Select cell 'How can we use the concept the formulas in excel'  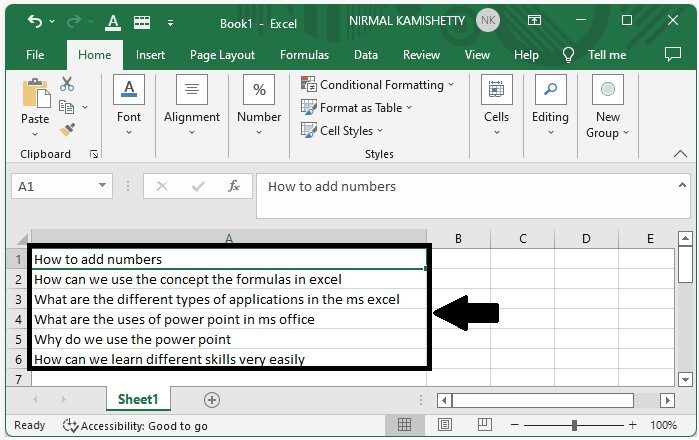[x=229, y=280]
